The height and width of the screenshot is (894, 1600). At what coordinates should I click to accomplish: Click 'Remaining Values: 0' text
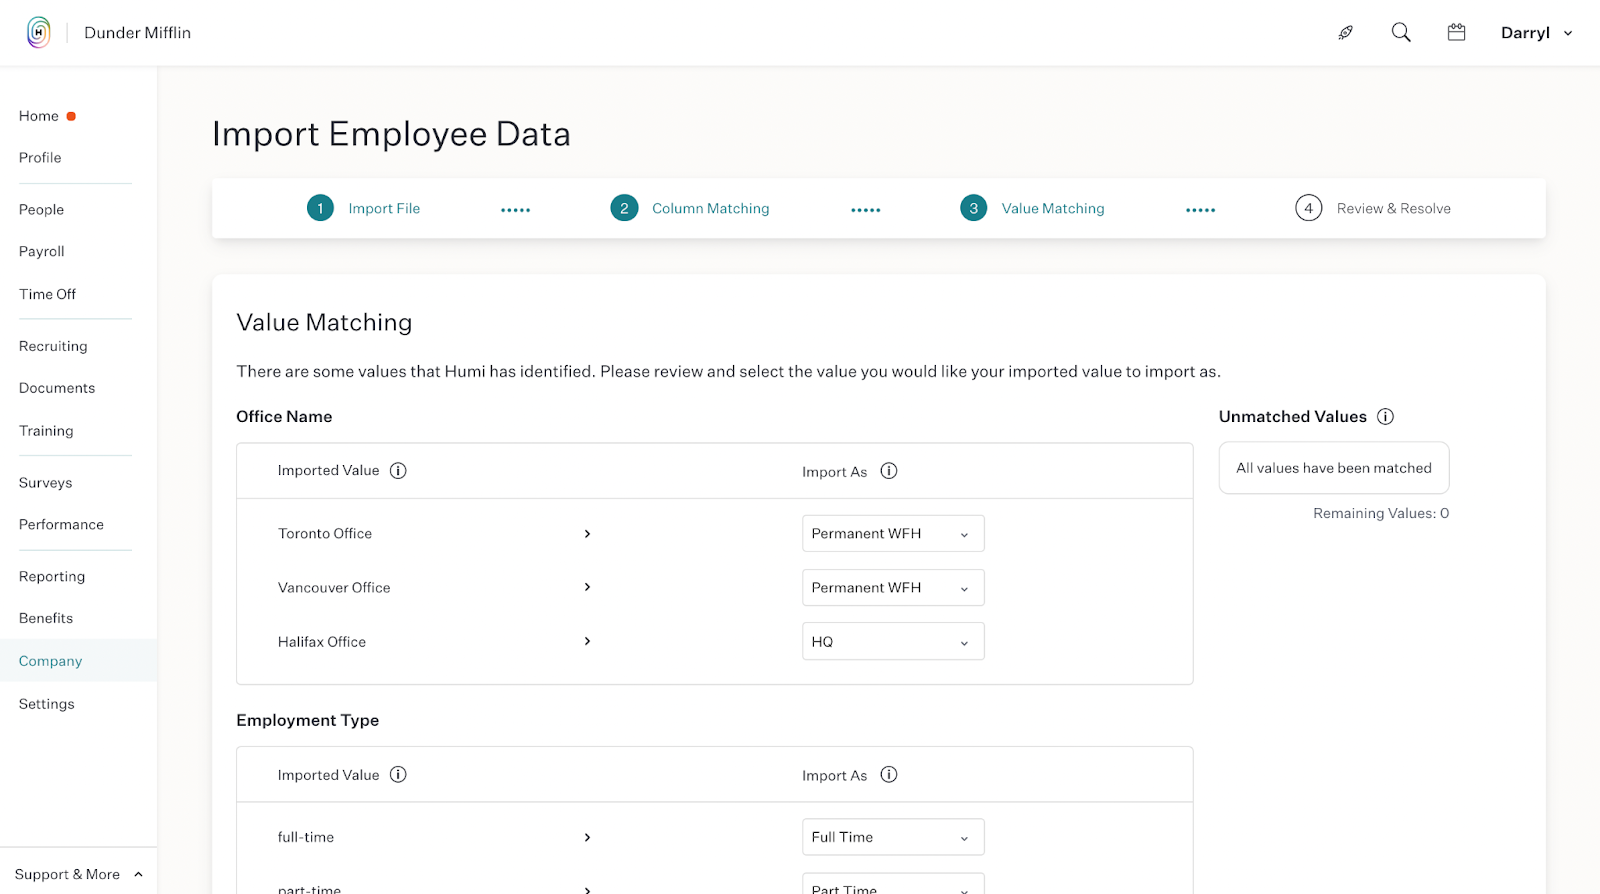point(1381,513)
